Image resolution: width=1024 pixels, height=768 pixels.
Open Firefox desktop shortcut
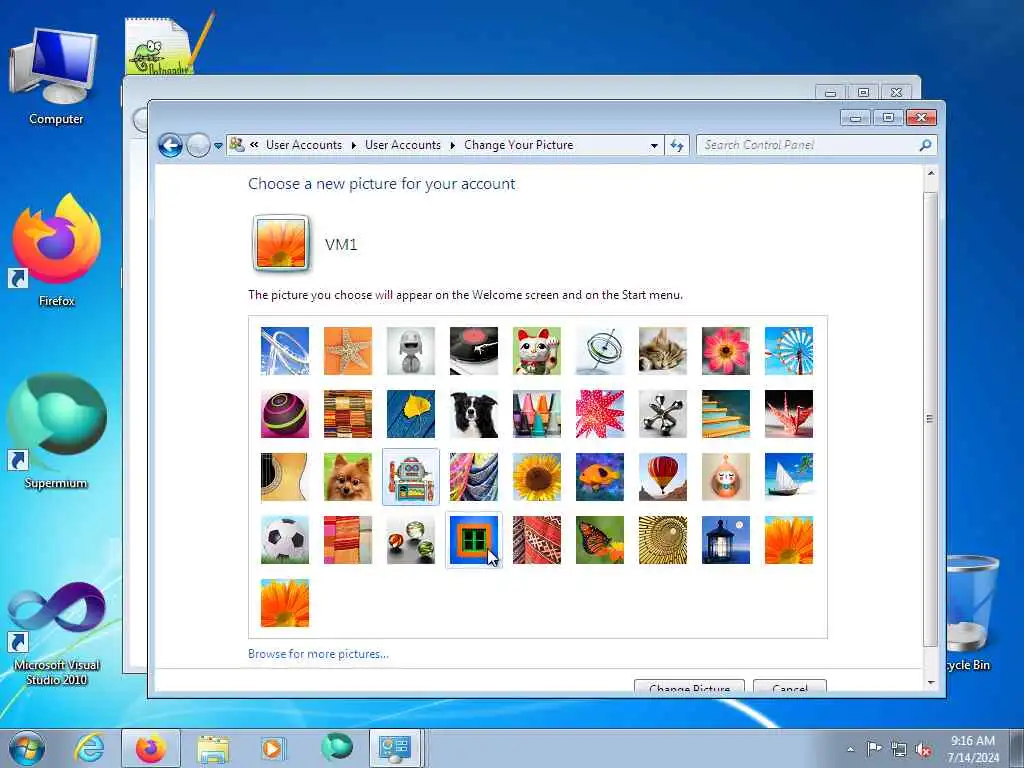(56, 249)
